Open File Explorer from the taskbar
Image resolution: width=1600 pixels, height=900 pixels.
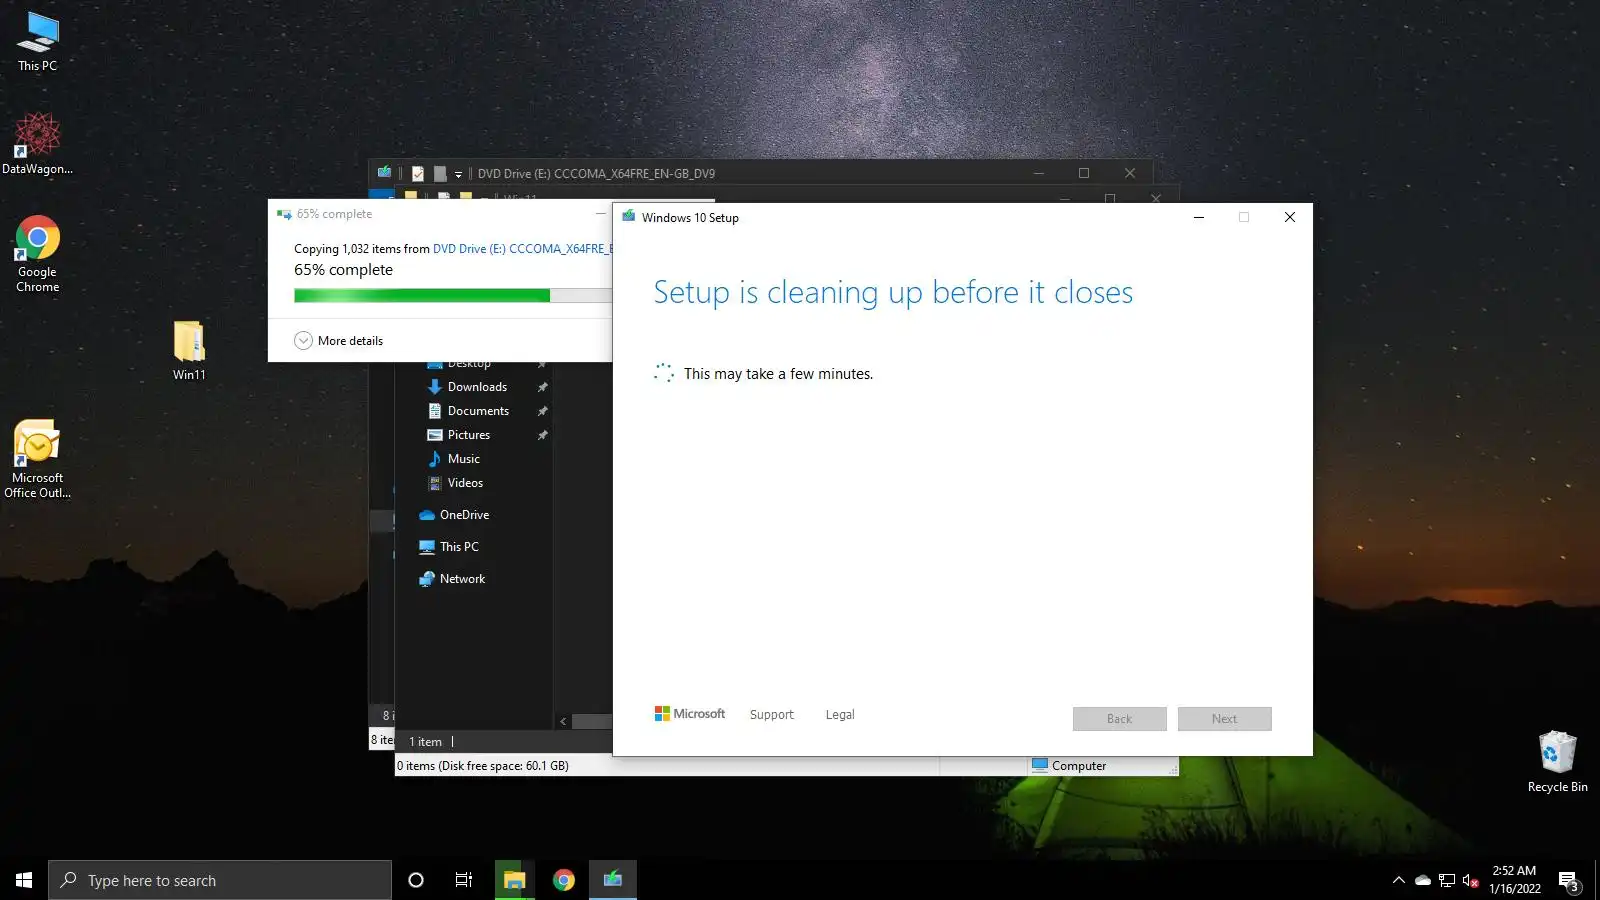point(514,880)
